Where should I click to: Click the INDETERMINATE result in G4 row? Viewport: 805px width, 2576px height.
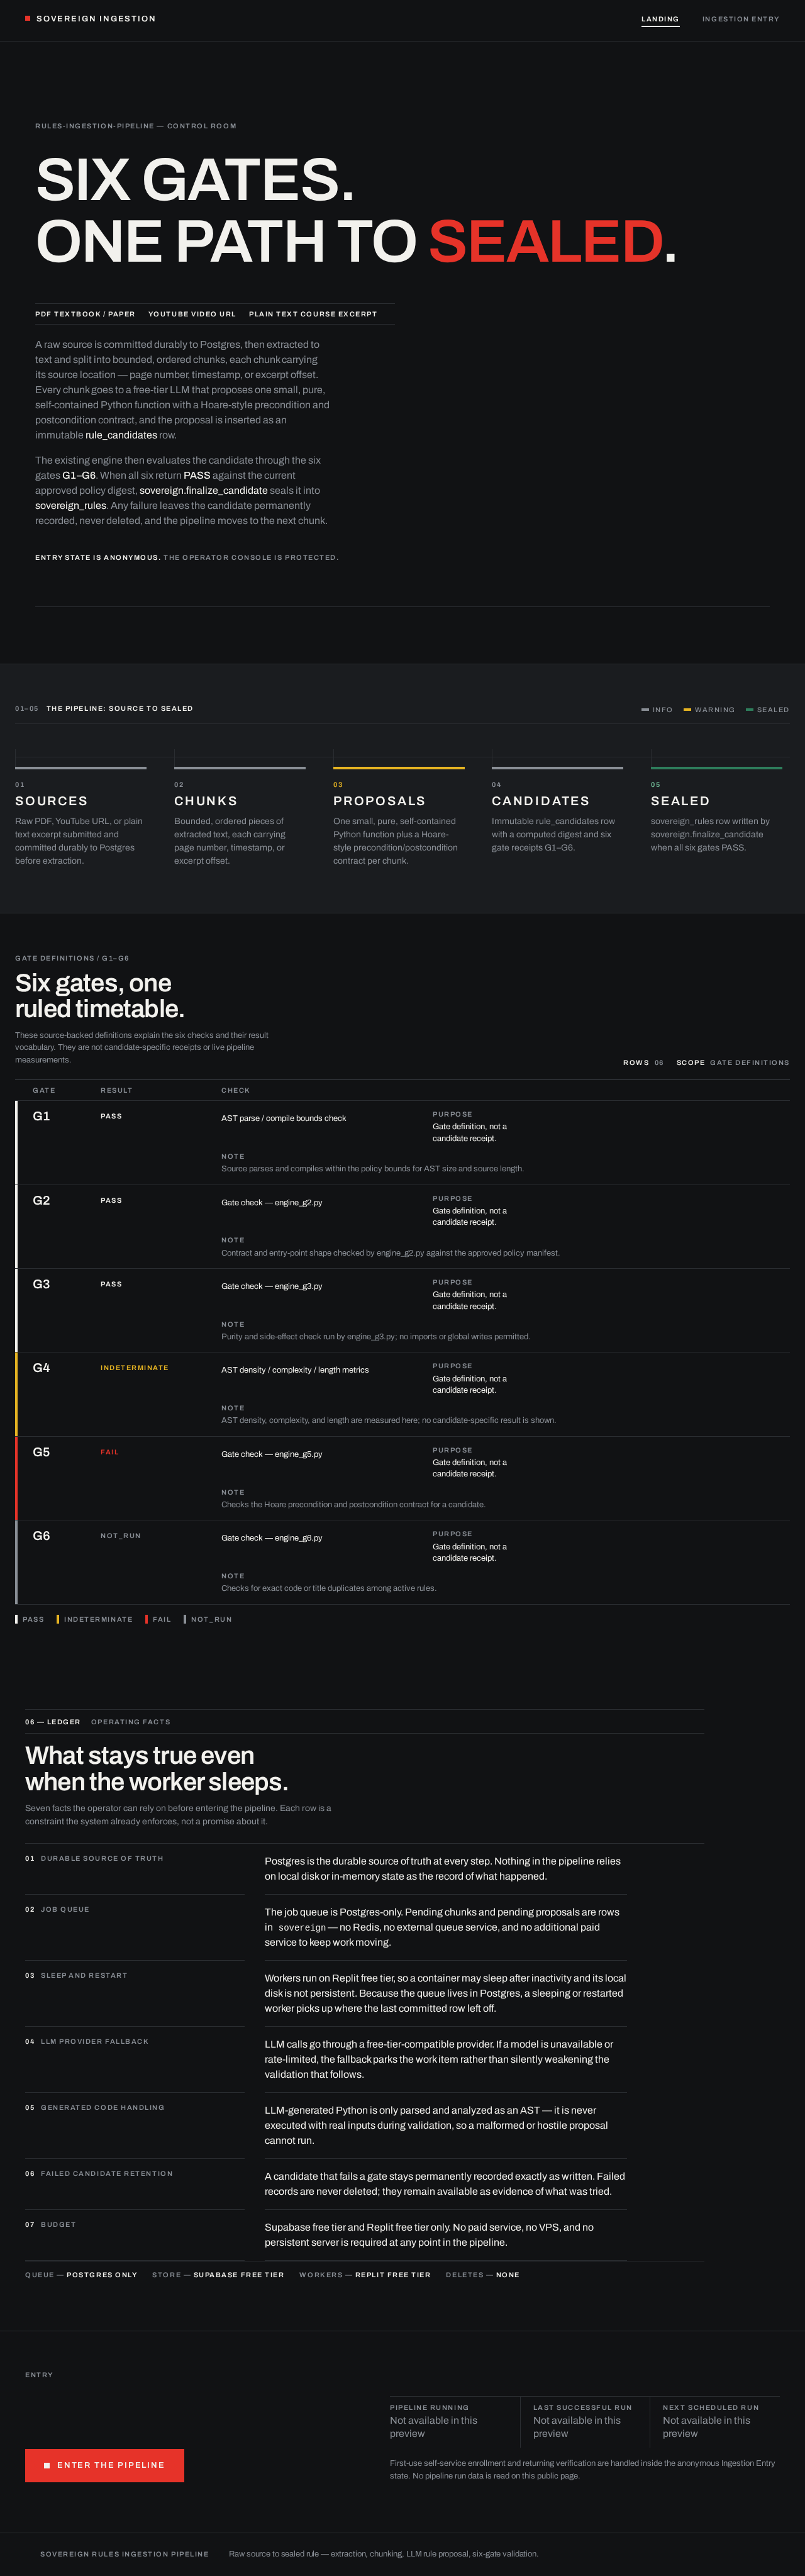(x=134, y=1368)
